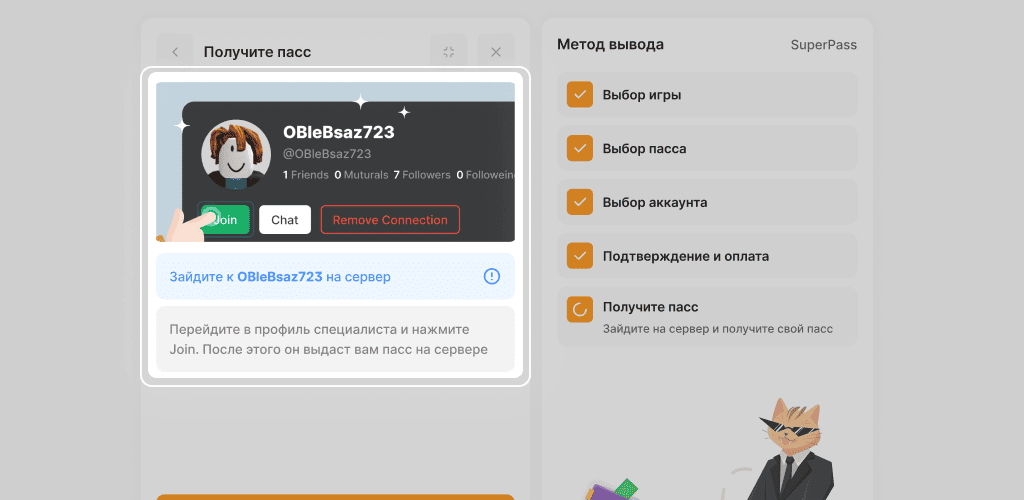The height and width of the screenshot is (500, 1024).
Task: Click the collapse window icon
Action: coord(449,52)
